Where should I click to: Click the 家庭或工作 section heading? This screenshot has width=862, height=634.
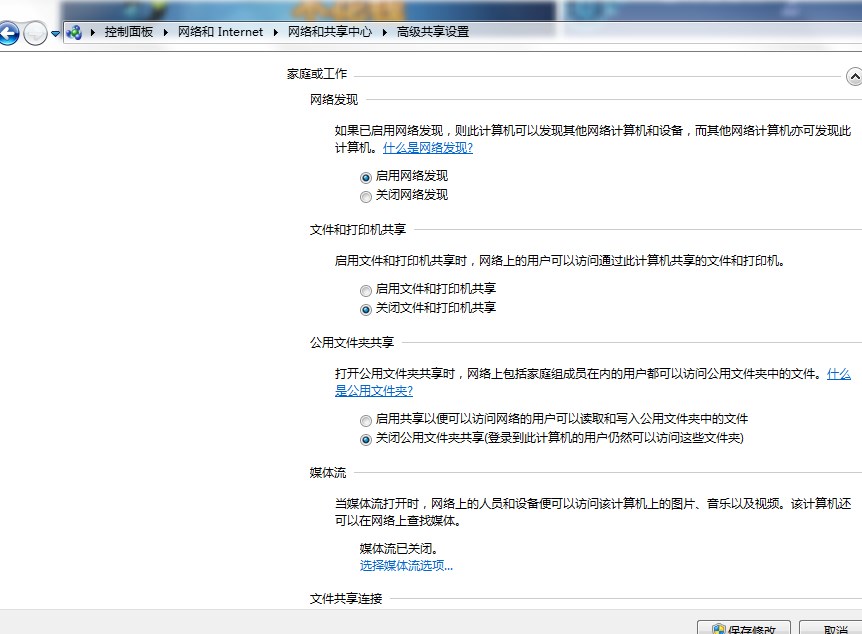317,74
